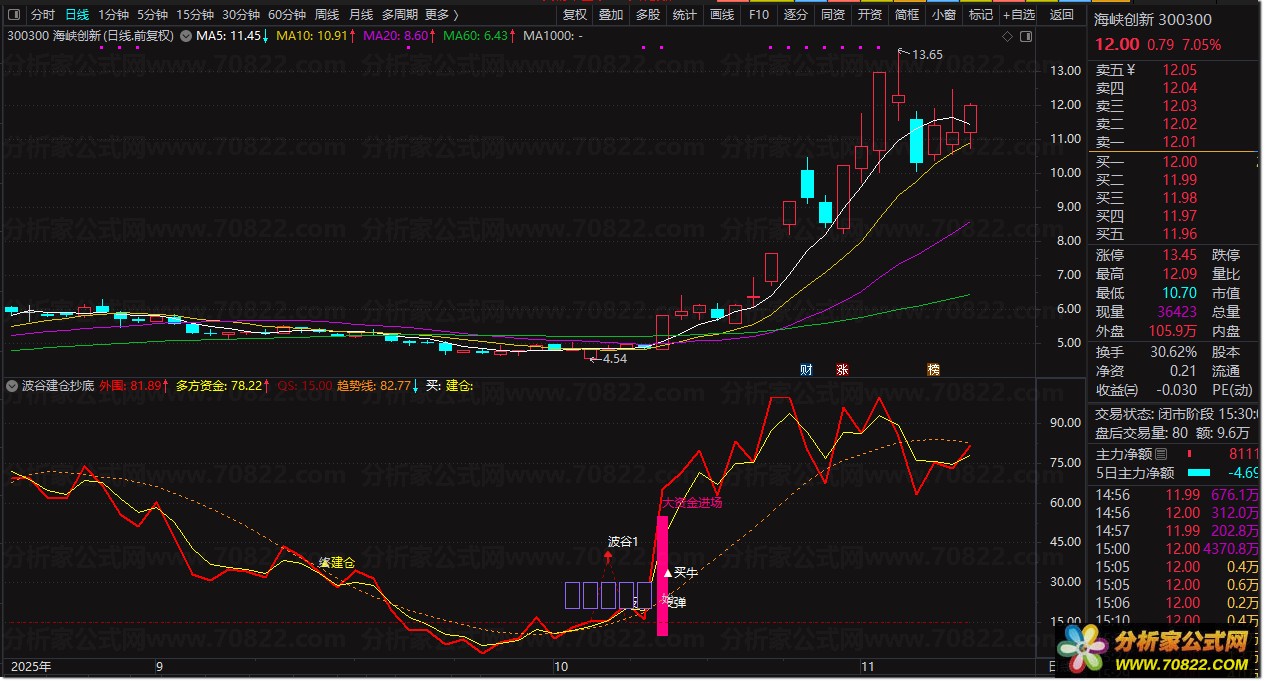The height and width of the screenshot is (681, 1265).
Task: Click the 交易状态 闭市阶段 status row
Action: [1173, 414]
